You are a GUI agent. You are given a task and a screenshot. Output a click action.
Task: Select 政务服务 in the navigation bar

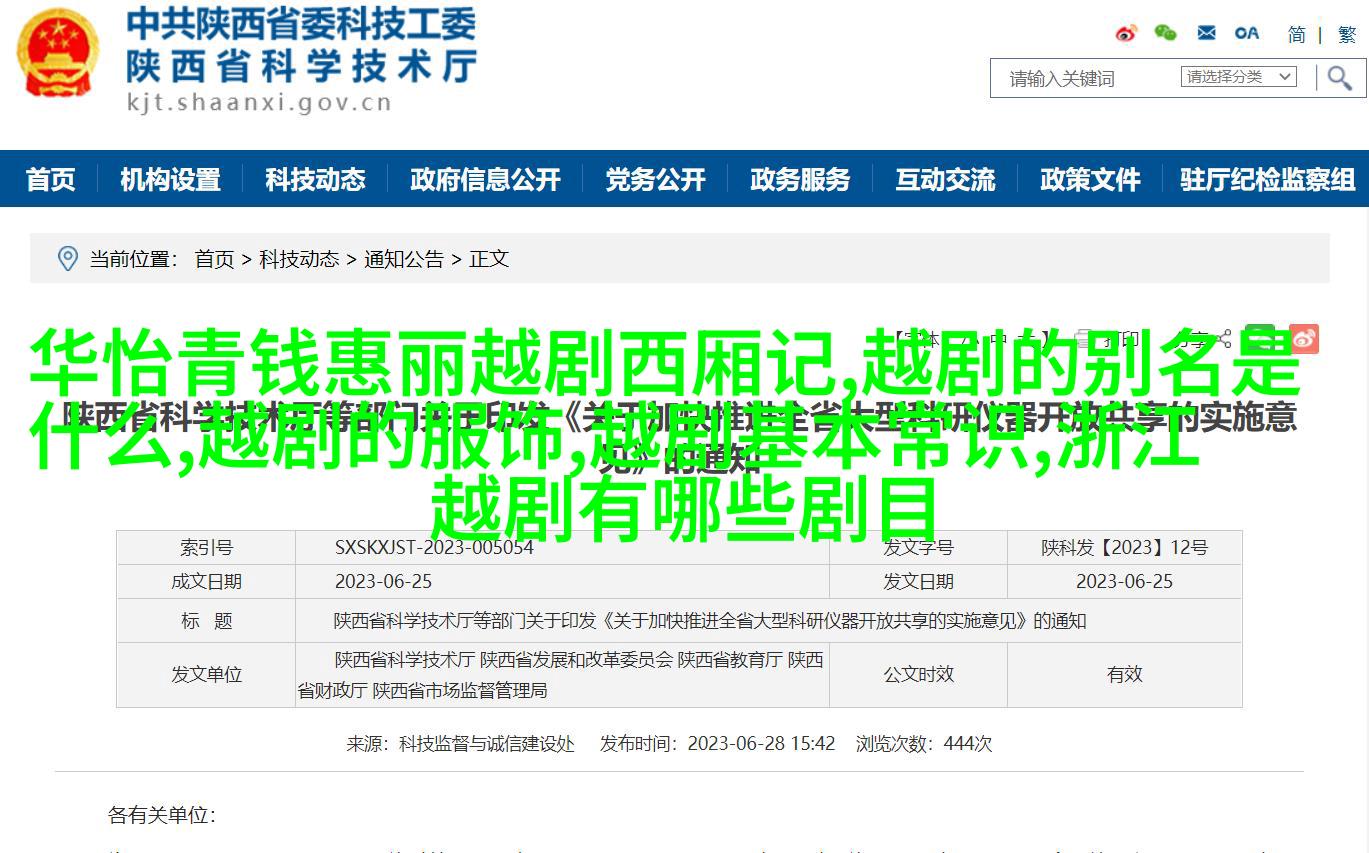(800, 179)
